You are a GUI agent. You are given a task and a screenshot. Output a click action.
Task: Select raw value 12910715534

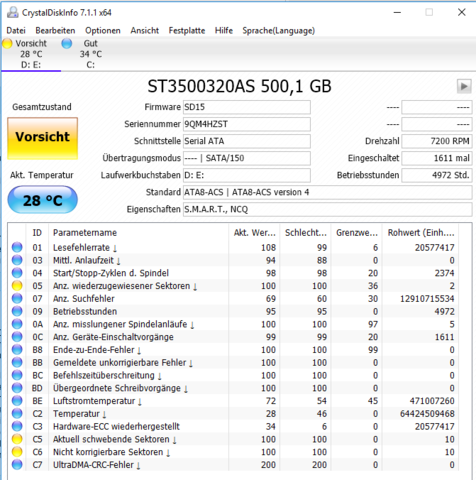(x=427, y=298)
